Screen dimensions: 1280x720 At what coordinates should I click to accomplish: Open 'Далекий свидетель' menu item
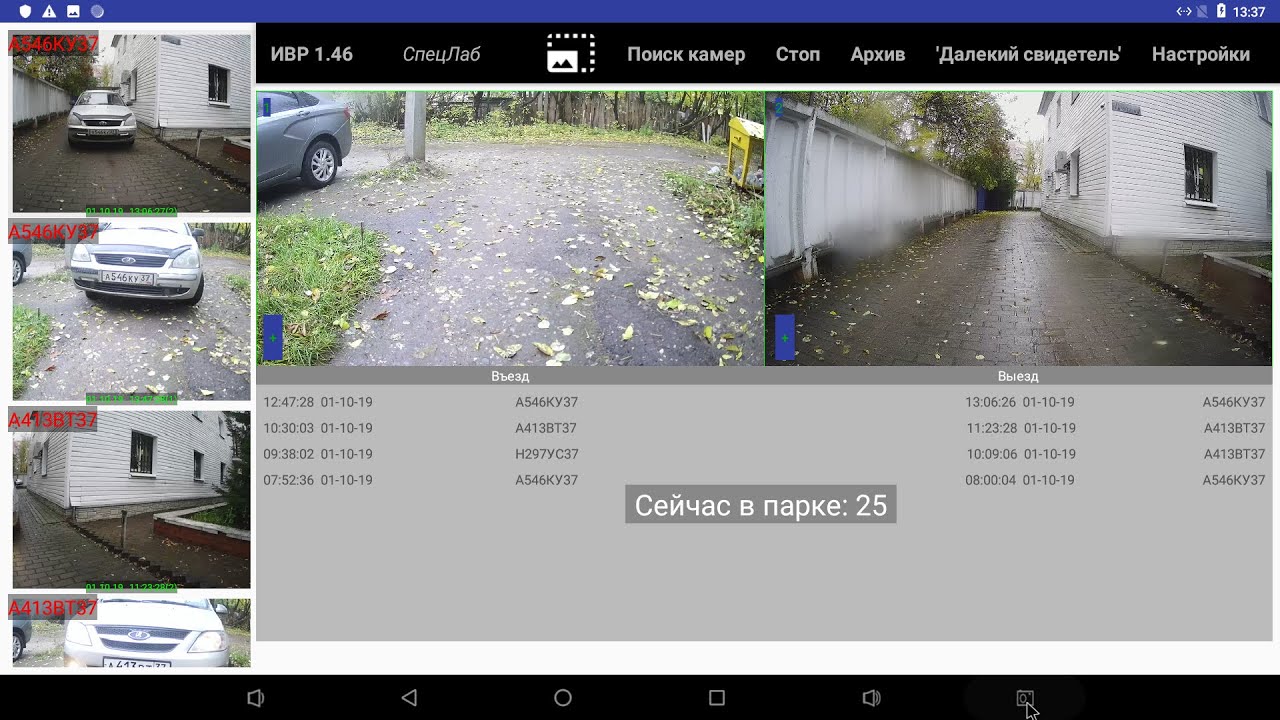pos(1028,54)
